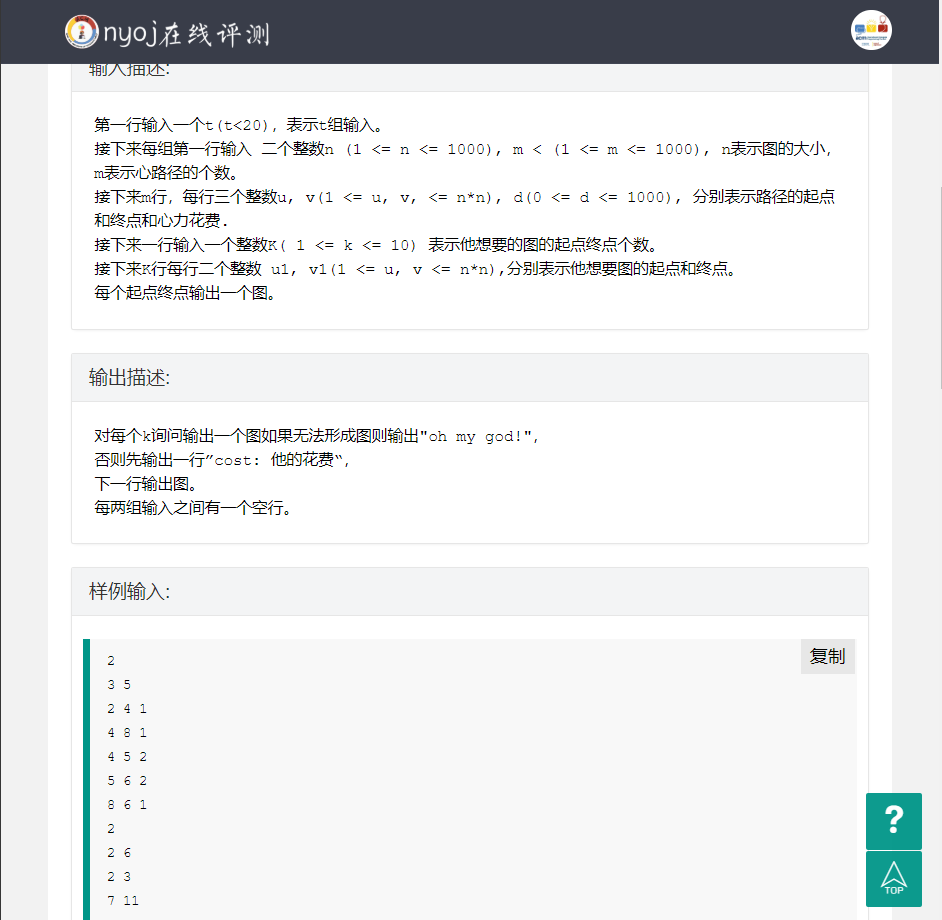Image resolution: width=942 pixels, height=920 pixels.
Task: Click sample input line '3 5'
Action: pos(119,684)
